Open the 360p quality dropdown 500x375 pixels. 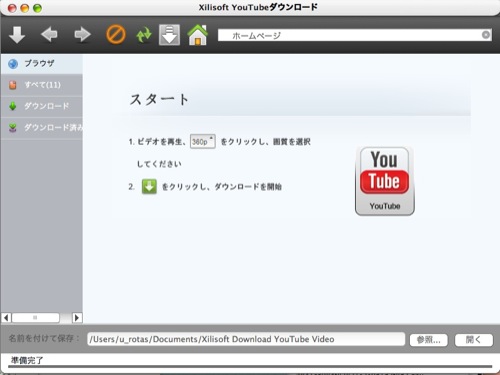point(202,141)
